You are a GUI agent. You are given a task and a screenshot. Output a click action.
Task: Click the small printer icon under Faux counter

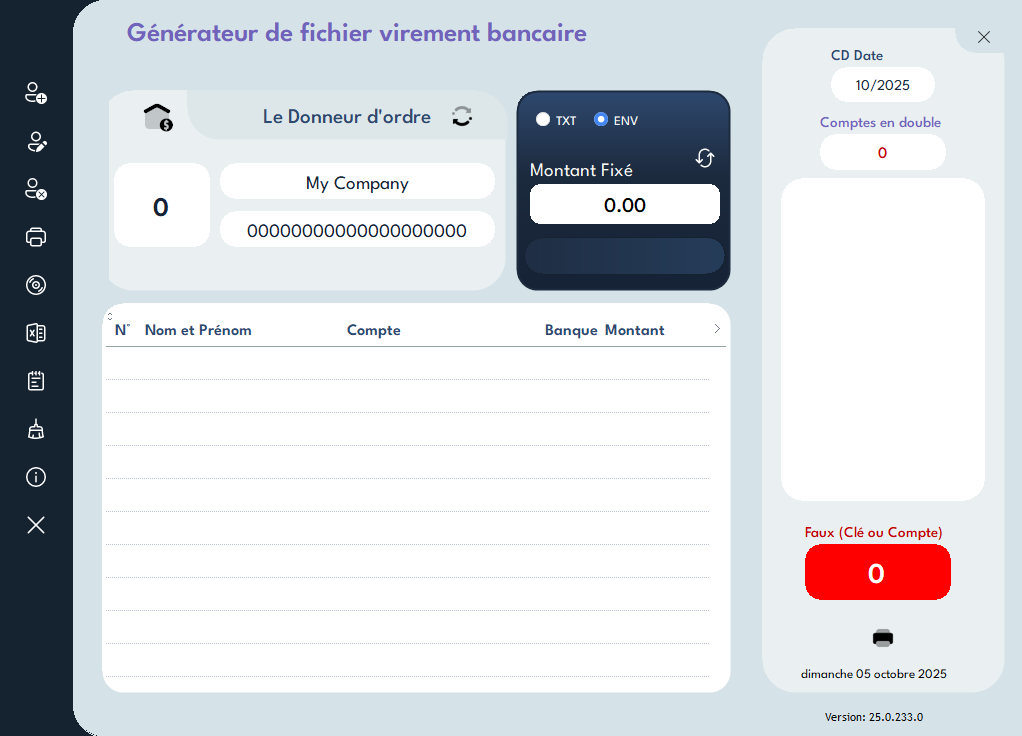tap(882, 638)
